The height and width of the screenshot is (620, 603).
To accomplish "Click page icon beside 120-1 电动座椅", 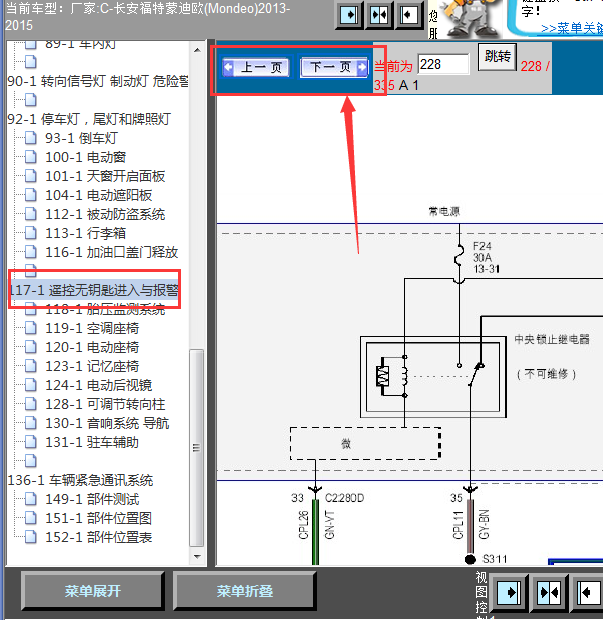I will pos(31,347).
